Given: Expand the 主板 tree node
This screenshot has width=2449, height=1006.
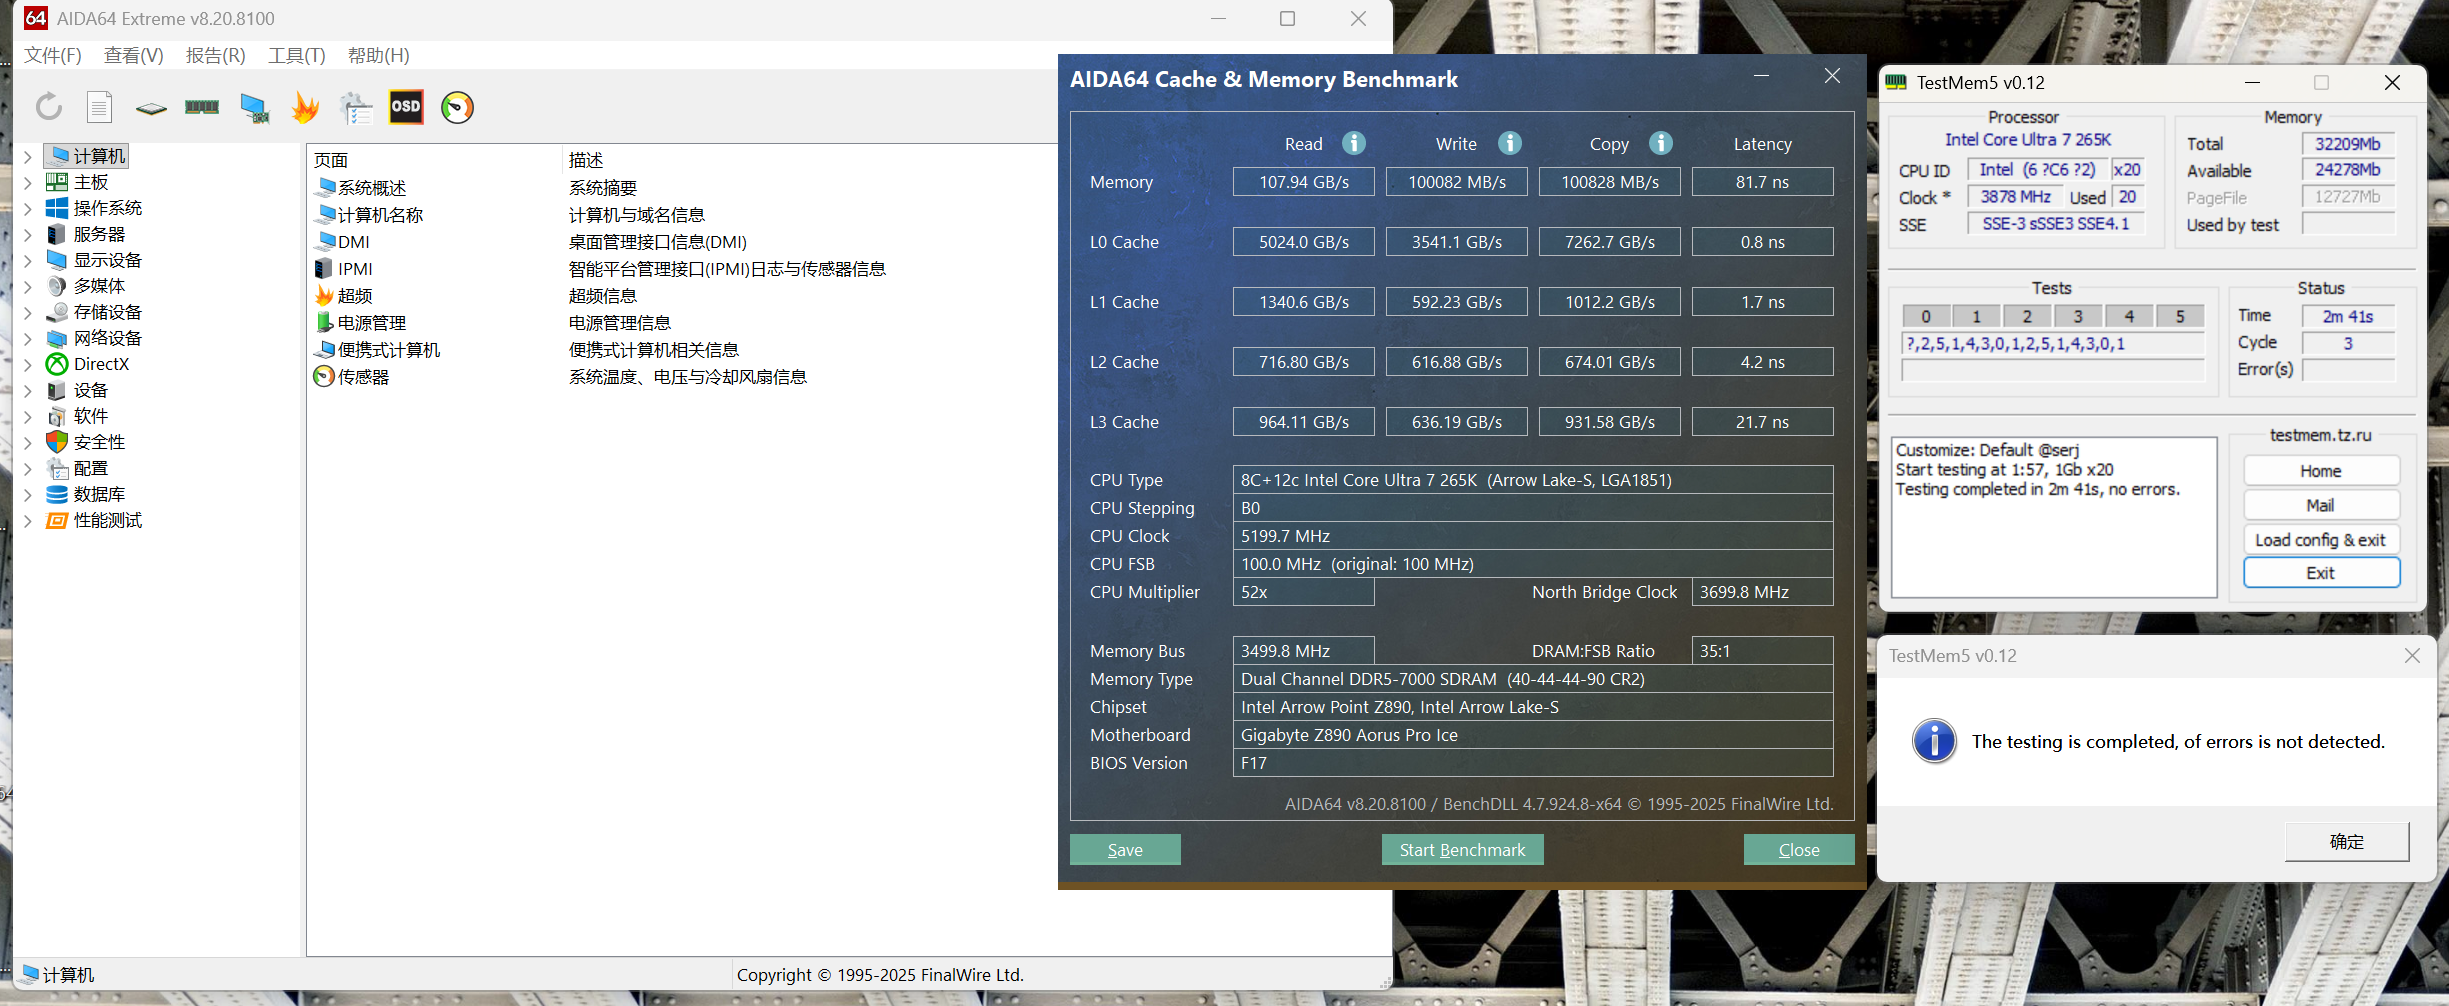Looking at the screenshot, I should tap(28, 182).
